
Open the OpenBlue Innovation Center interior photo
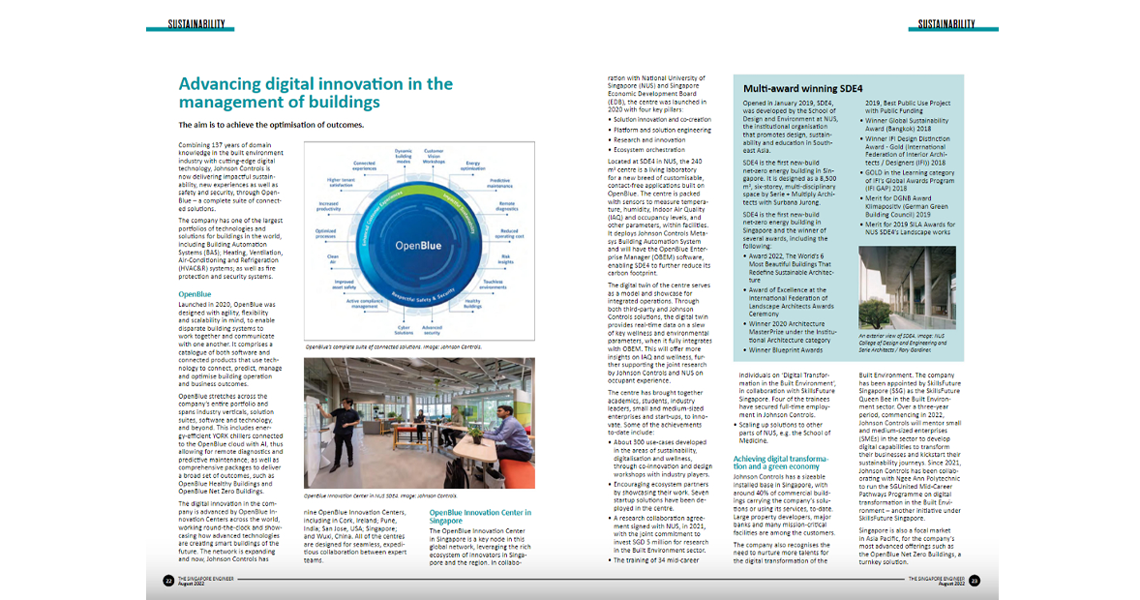point(419,422)
